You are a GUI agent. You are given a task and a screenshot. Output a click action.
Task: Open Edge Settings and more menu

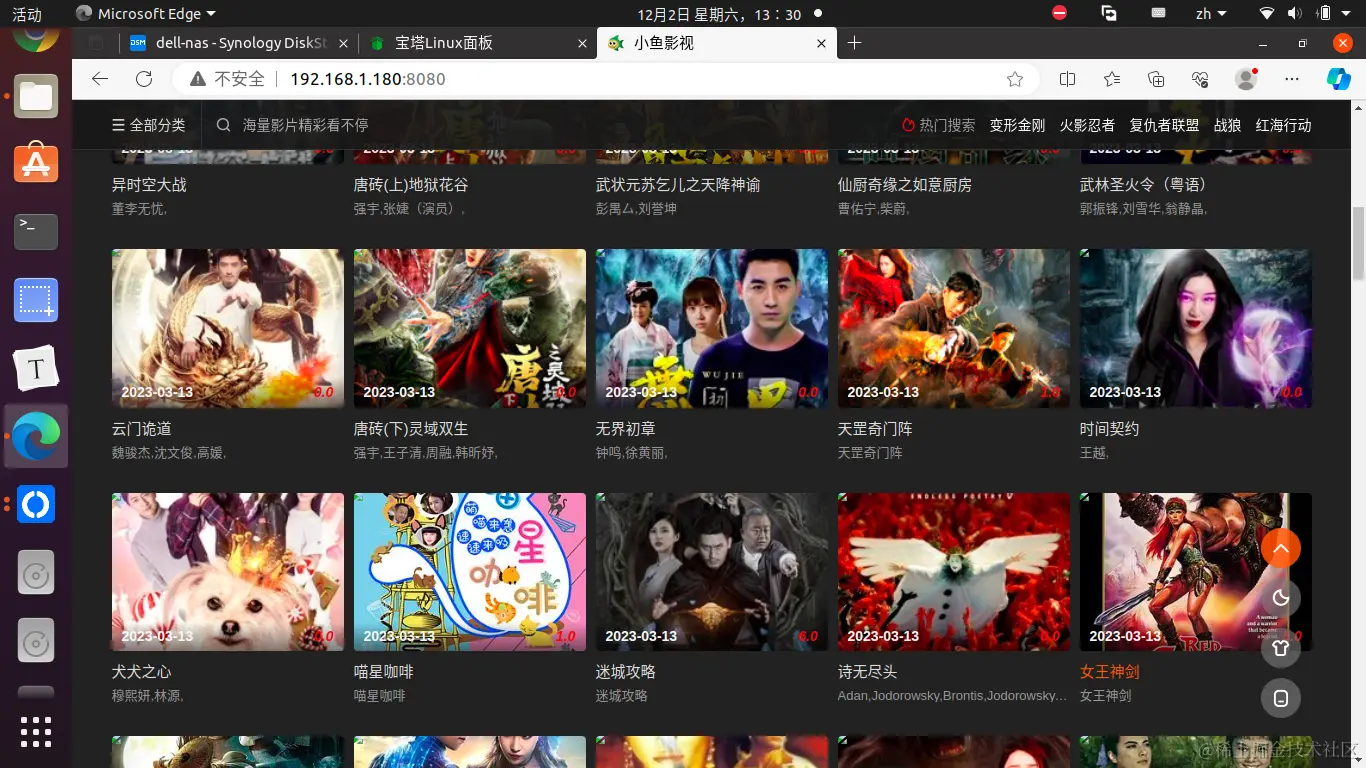coord(1292,79)
